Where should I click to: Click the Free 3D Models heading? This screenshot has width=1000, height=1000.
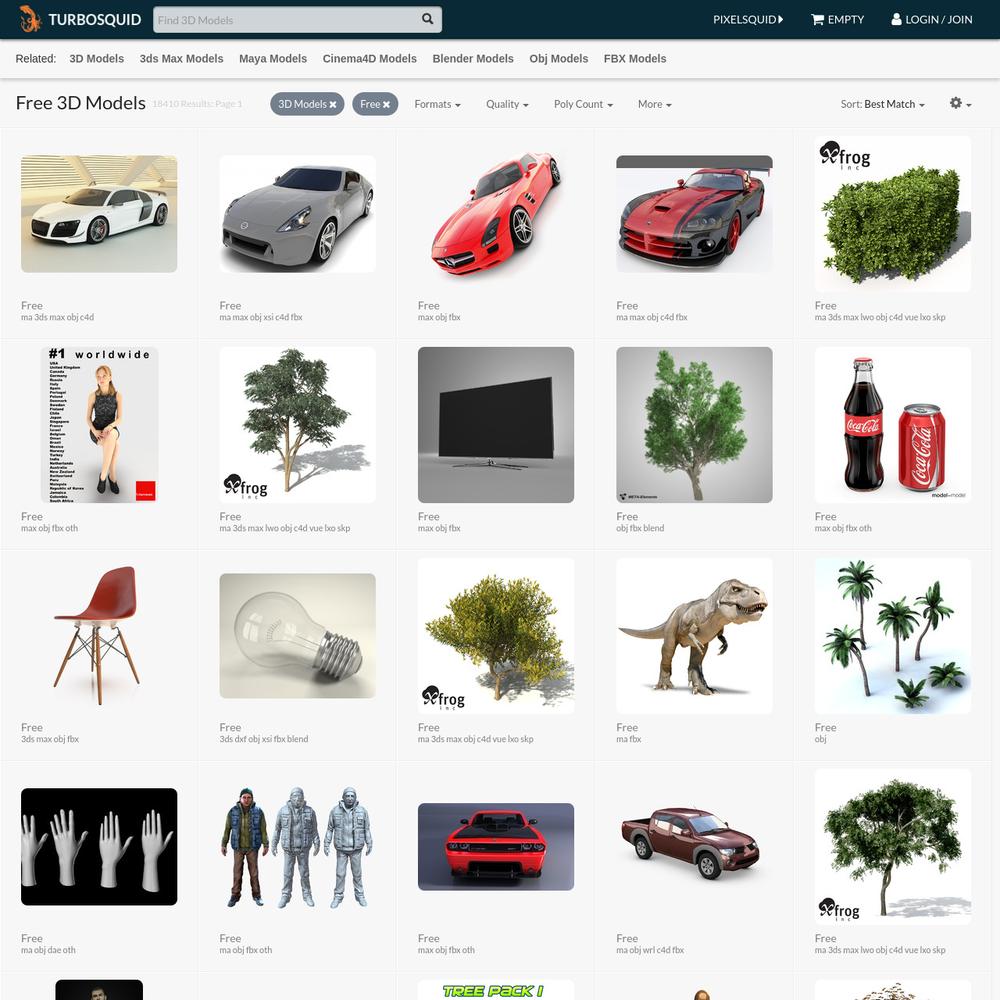(x=80, y=103)
